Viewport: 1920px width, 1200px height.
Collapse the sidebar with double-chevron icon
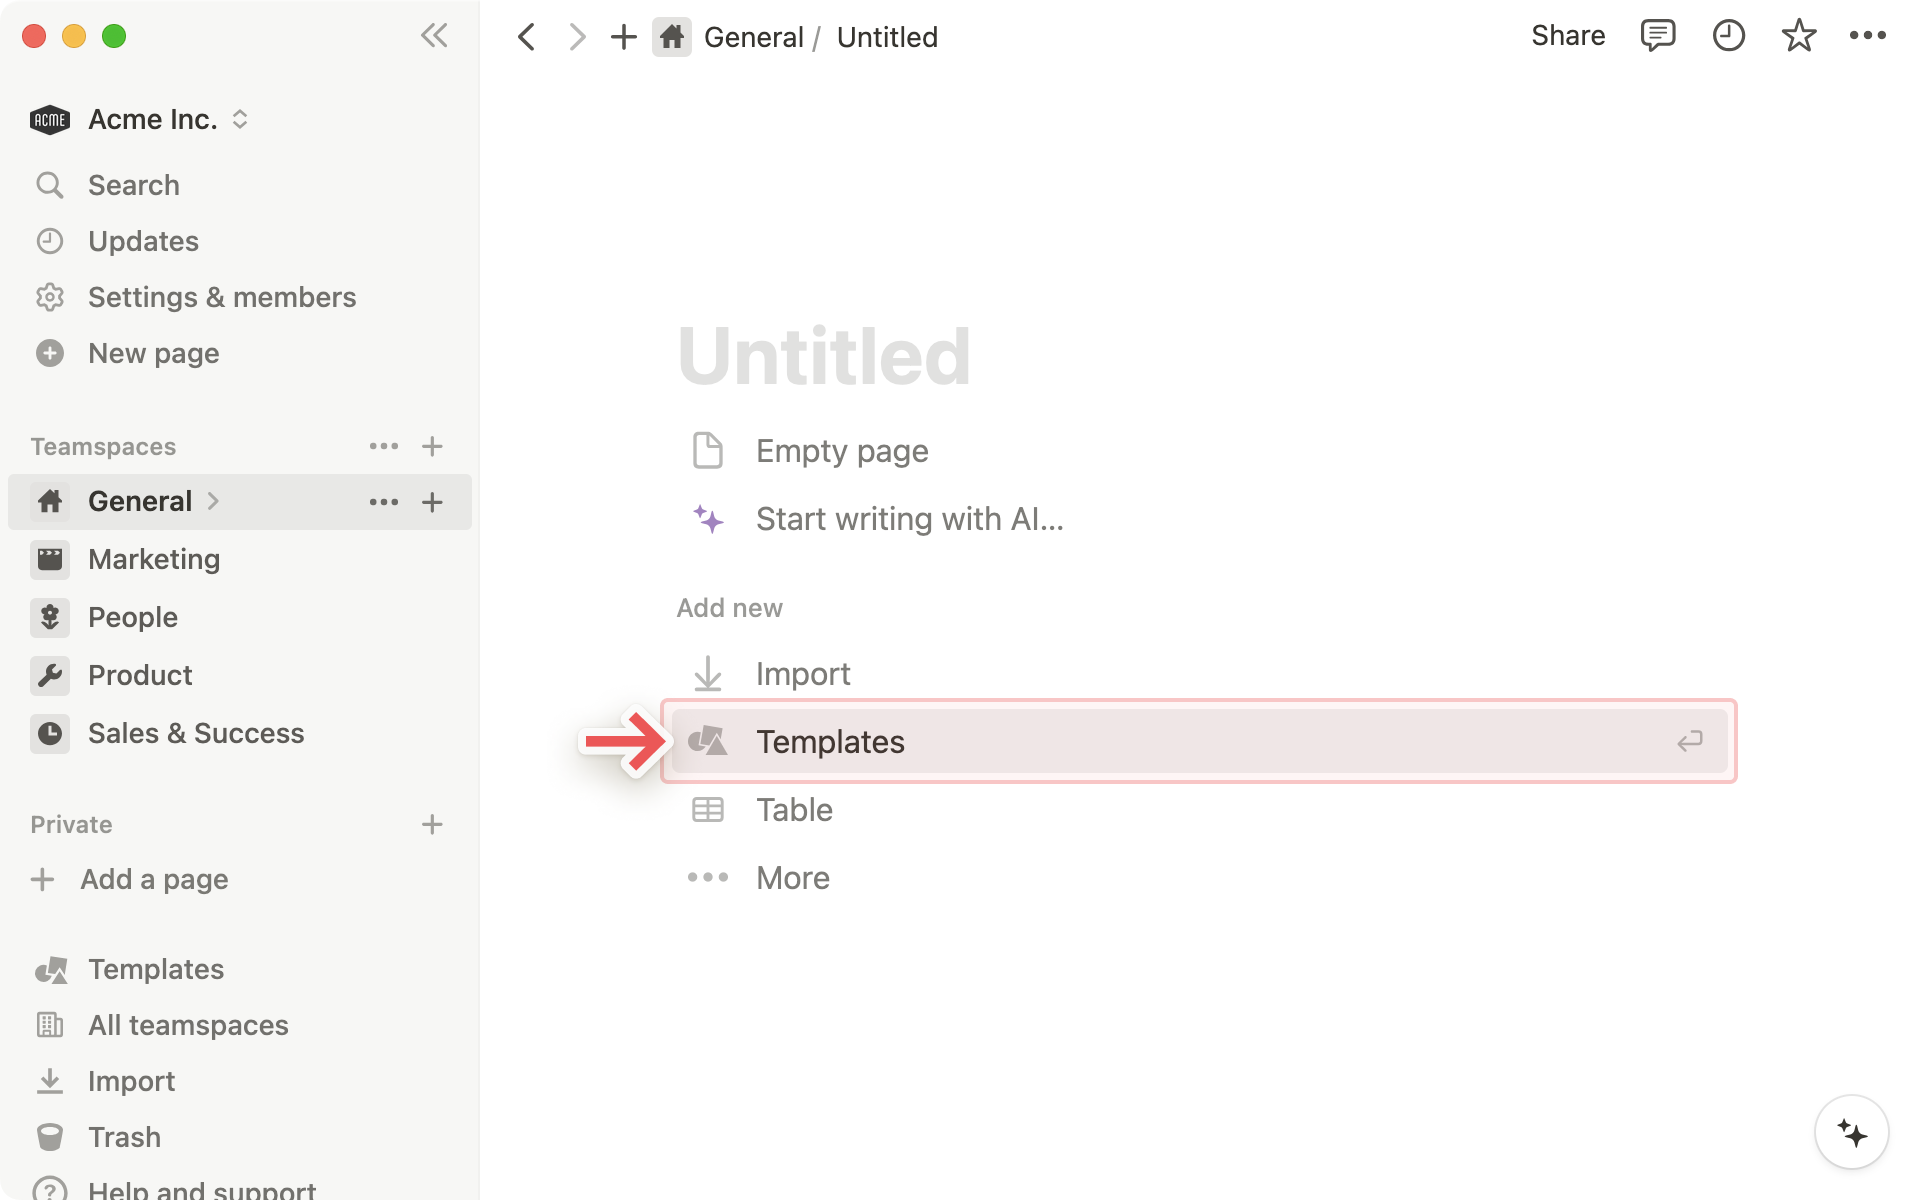(x=434, y=36)
